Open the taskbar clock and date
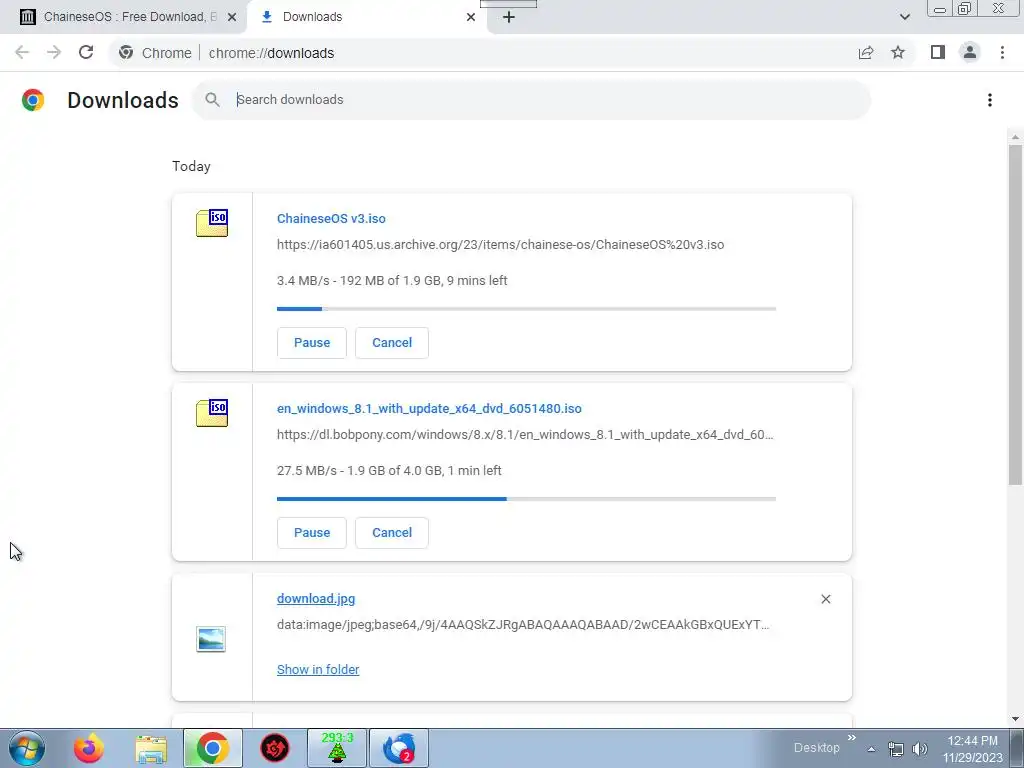Image resolution: width=1024 pixels, height=768 pixels. click(x=972, y=749)
